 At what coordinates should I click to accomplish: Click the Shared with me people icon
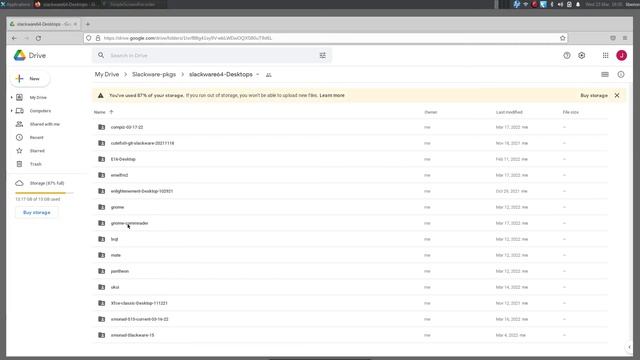(x=19, y=124)
